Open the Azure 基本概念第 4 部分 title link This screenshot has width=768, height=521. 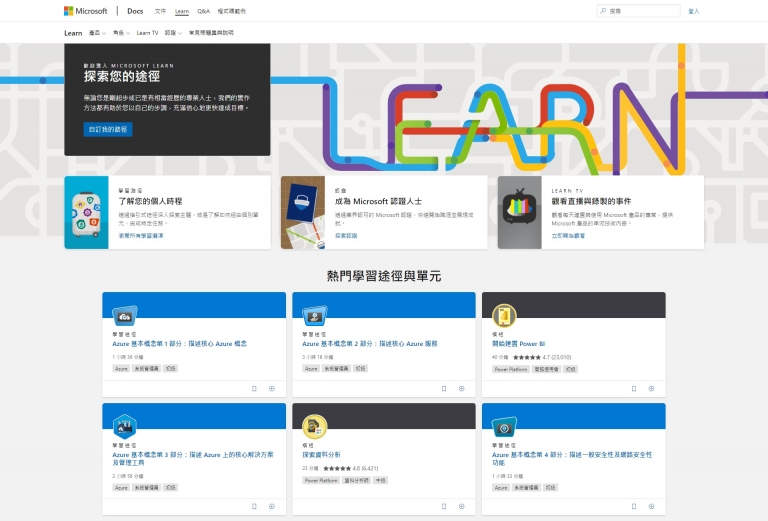pyautogui.click(x=572, y=458)
